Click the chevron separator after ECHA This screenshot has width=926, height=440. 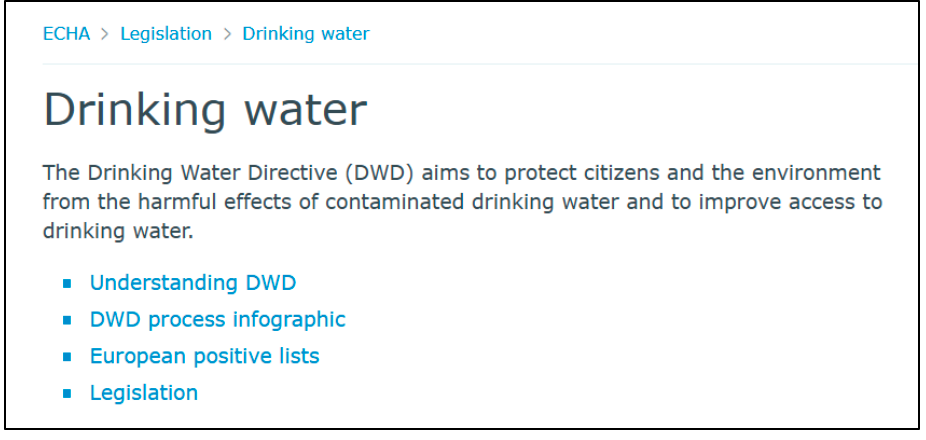pyautogui.click(x=105, y=34)
